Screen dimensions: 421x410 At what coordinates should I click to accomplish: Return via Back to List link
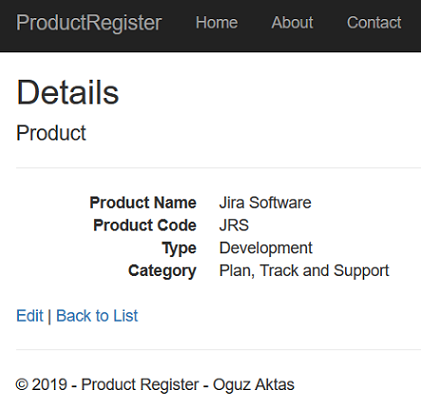pyautogui.click(x=97, y=315)
